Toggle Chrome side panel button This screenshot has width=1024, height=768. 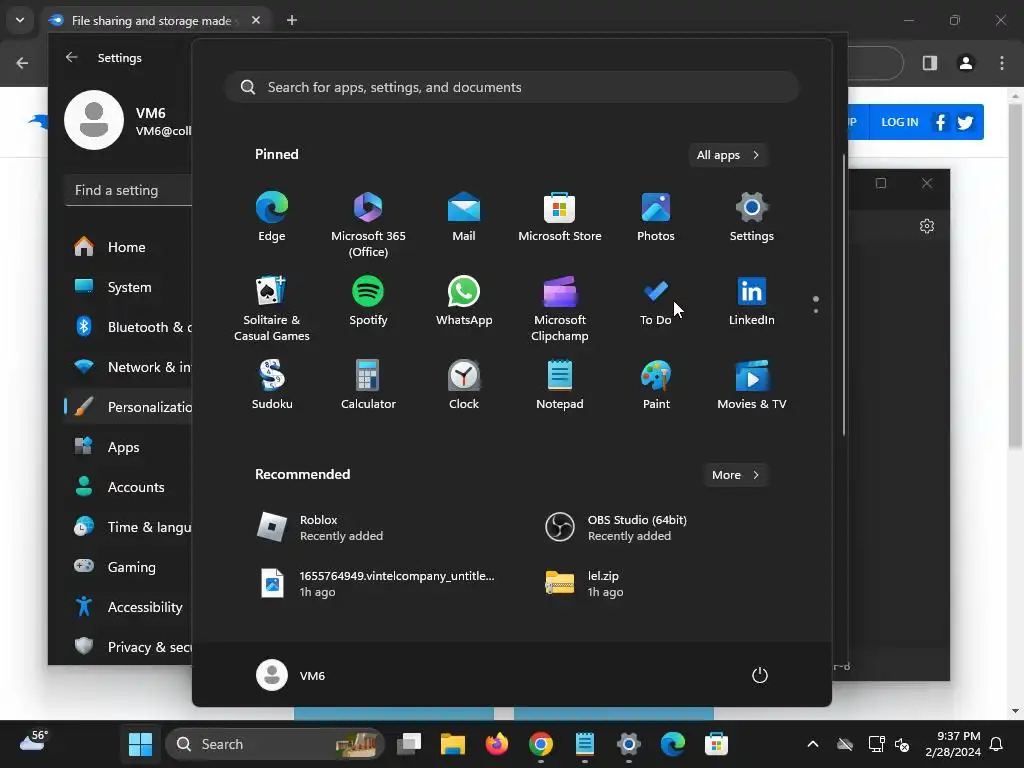(929, 63)
